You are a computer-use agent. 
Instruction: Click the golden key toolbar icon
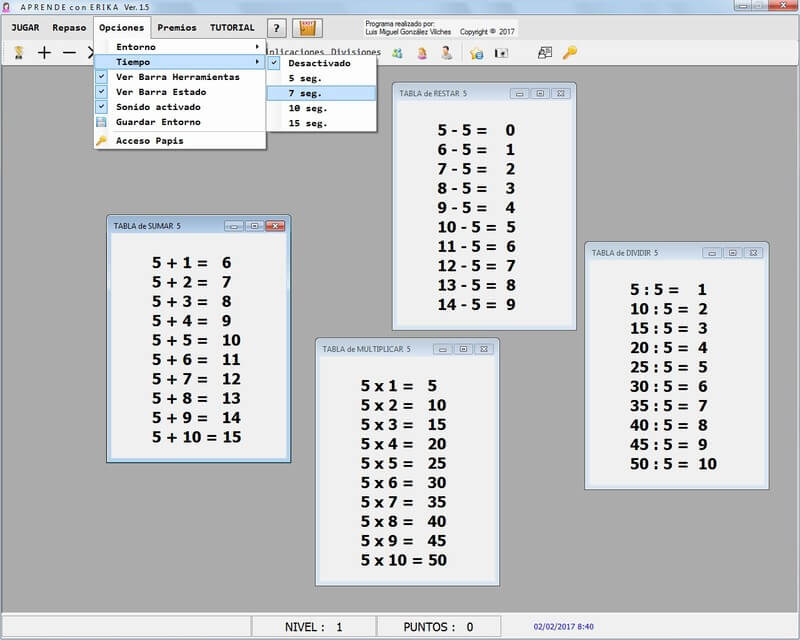pos(570,52)
